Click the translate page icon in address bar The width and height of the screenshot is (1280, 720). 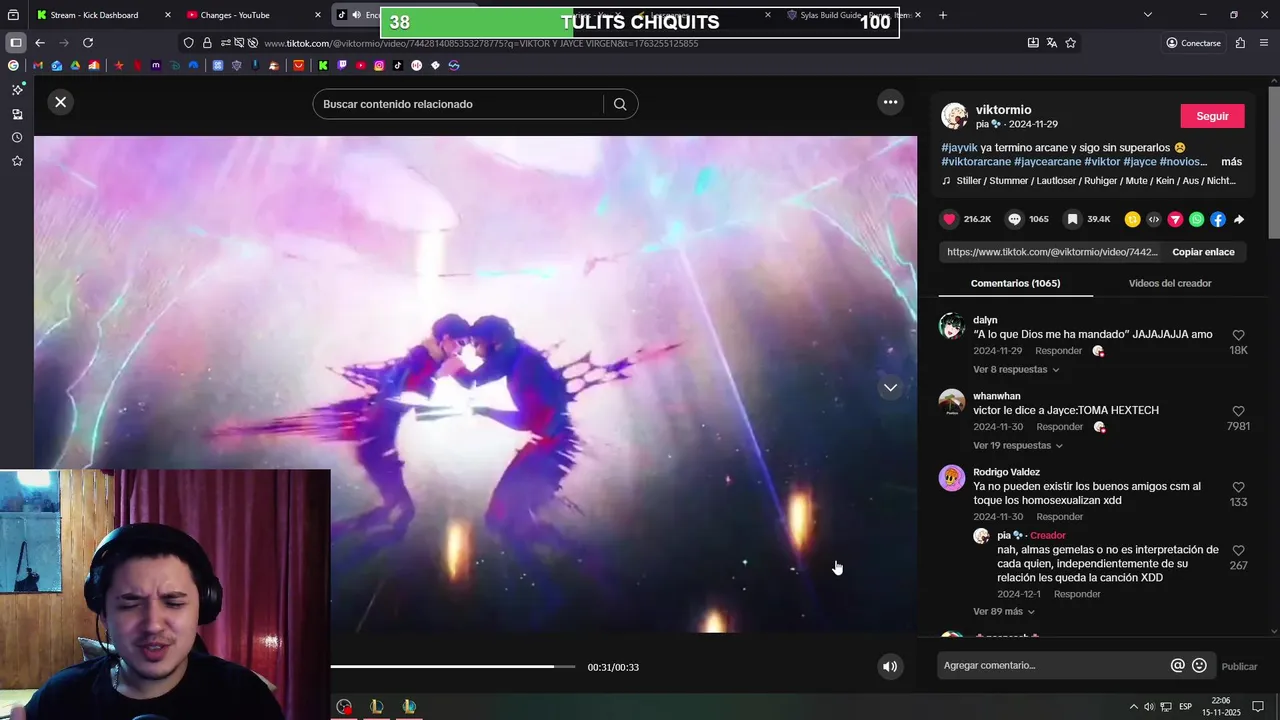pos(1052,43)
